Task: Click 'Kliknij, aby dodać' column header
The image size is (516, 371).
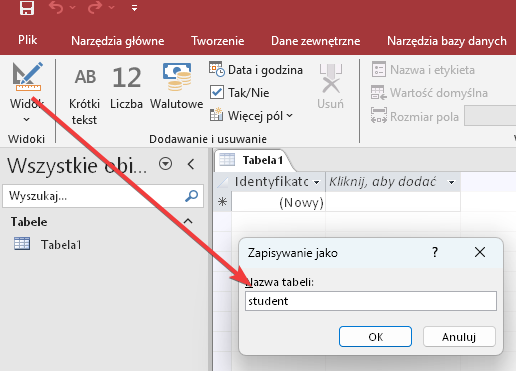Action: (x=393, y=182)
